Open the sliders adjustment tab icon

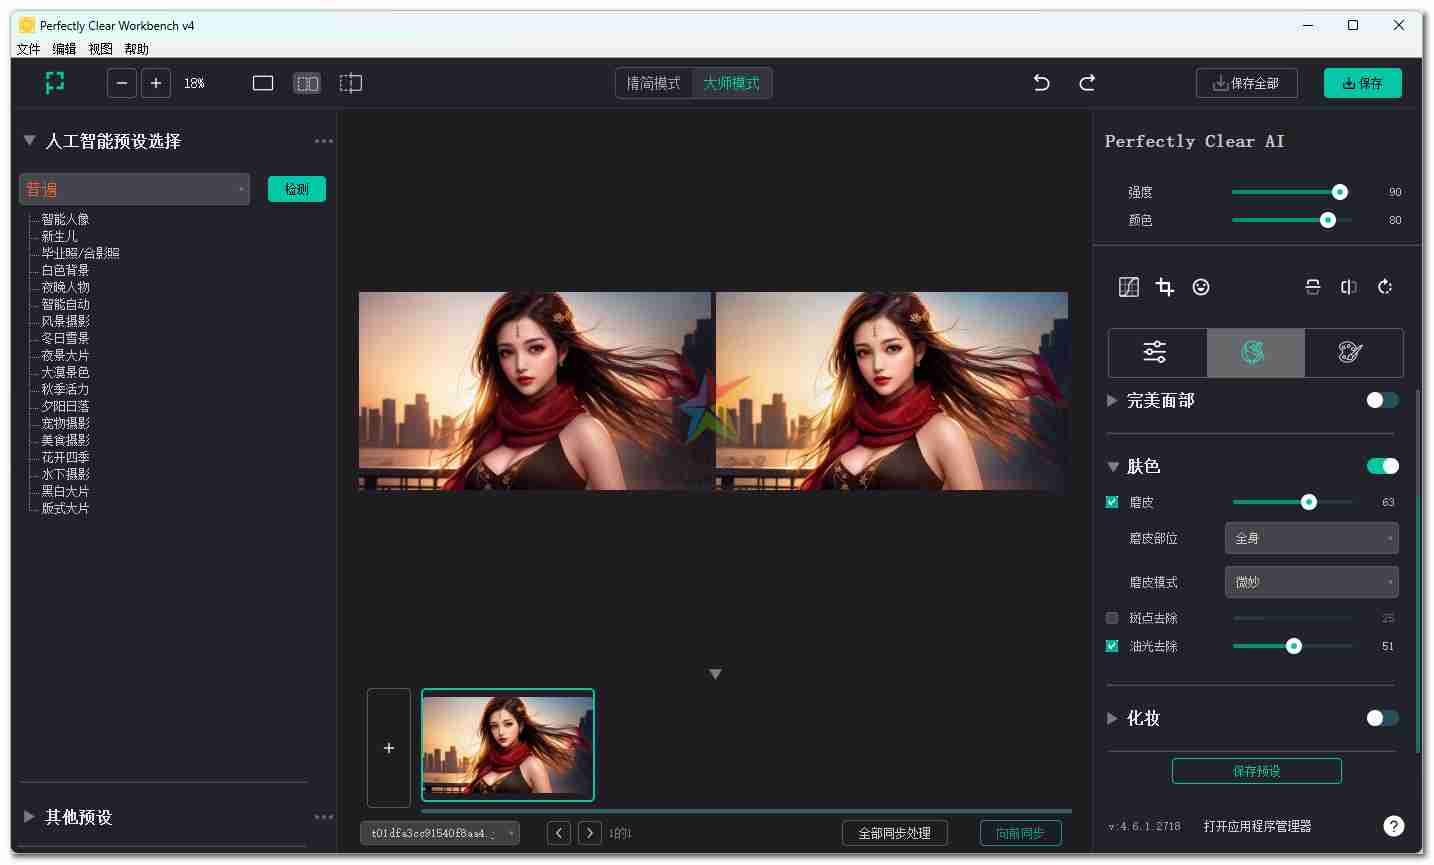click(1155, 352)
